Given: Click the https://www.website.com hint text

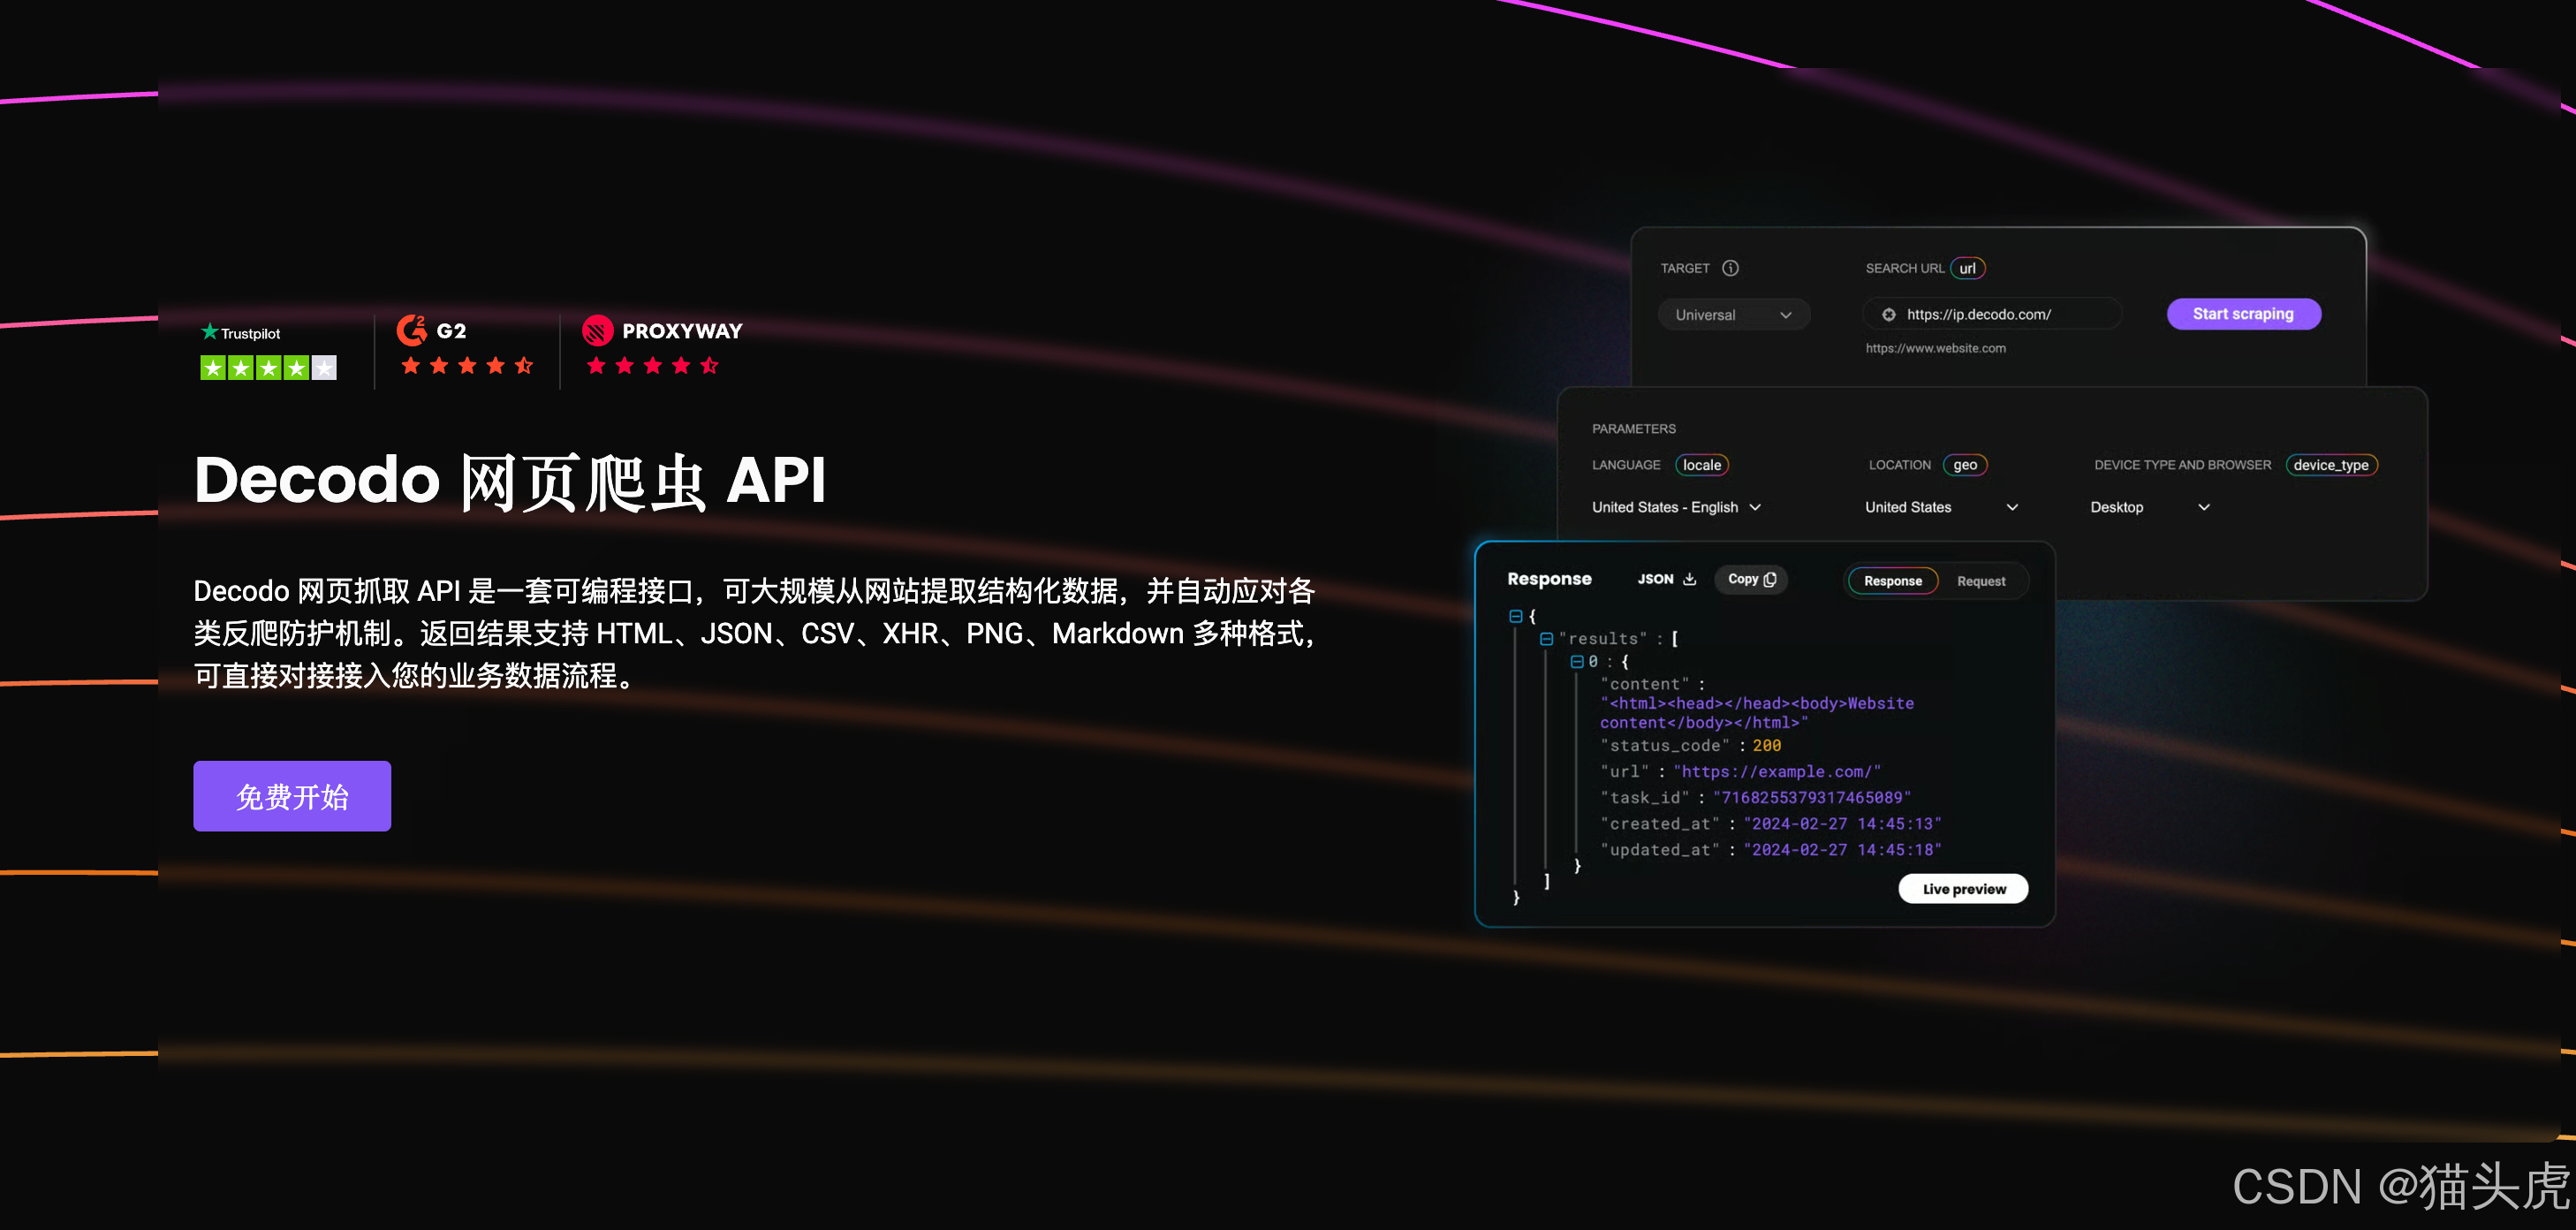Looking at the screenshot, I should (1936, 348).
